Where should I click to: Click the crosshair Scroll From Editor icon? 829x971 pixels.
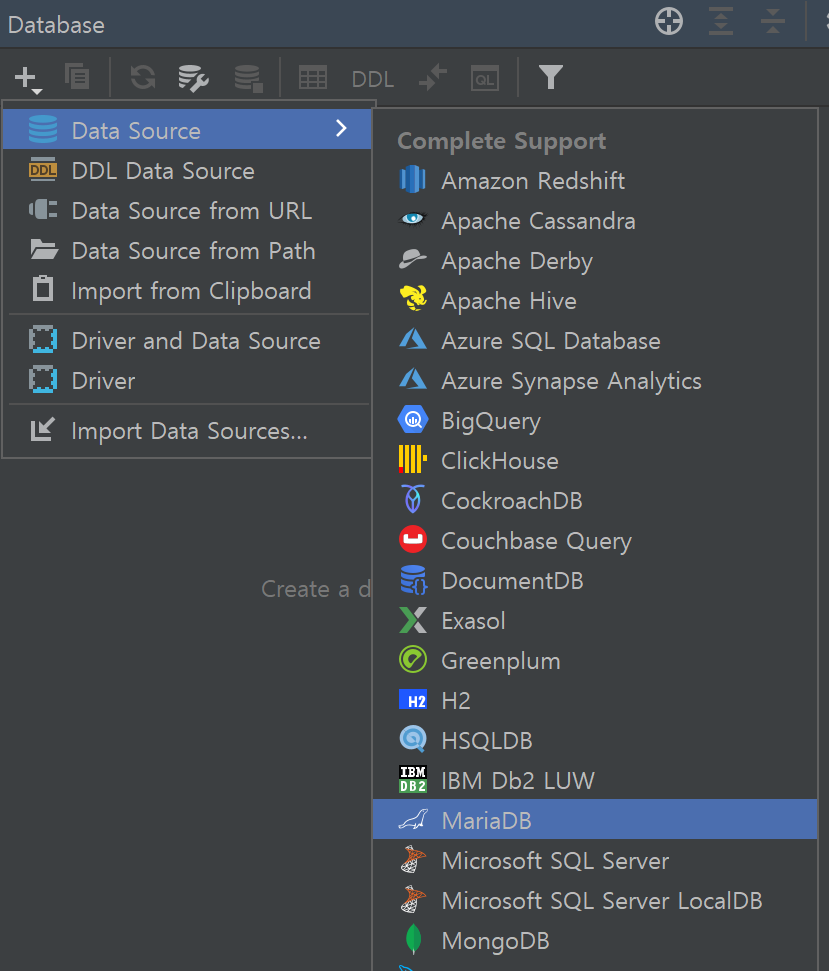click(x=669, y=22)
